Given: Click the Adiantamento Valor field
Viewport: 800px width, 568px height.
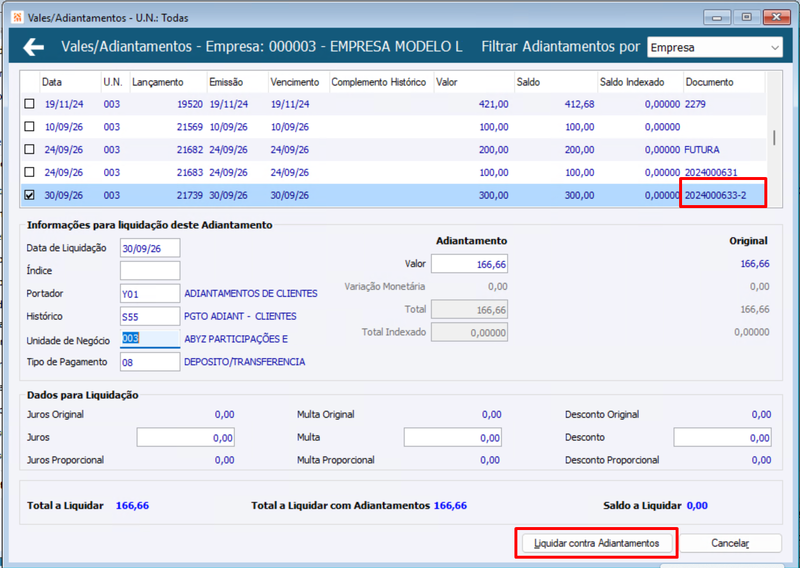Looking at the screenshot, I should pos(469,264).
